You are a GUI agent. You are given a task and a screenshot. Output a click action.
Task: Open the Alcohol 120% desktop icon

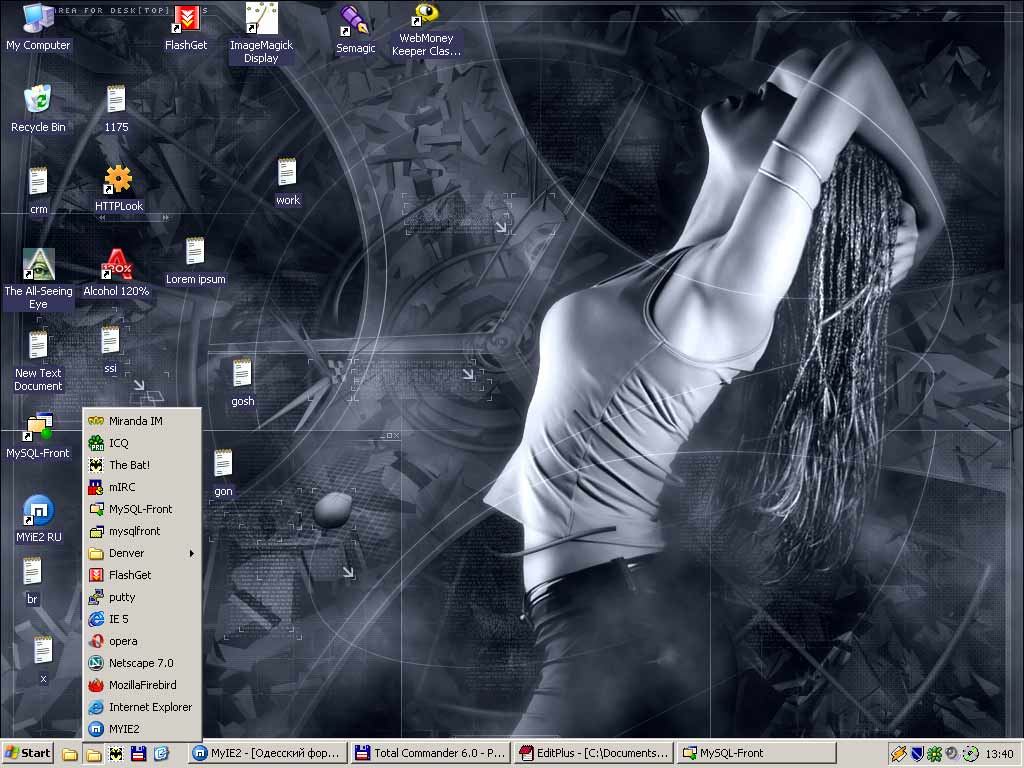pyautogui.click(x=116, y=266)
